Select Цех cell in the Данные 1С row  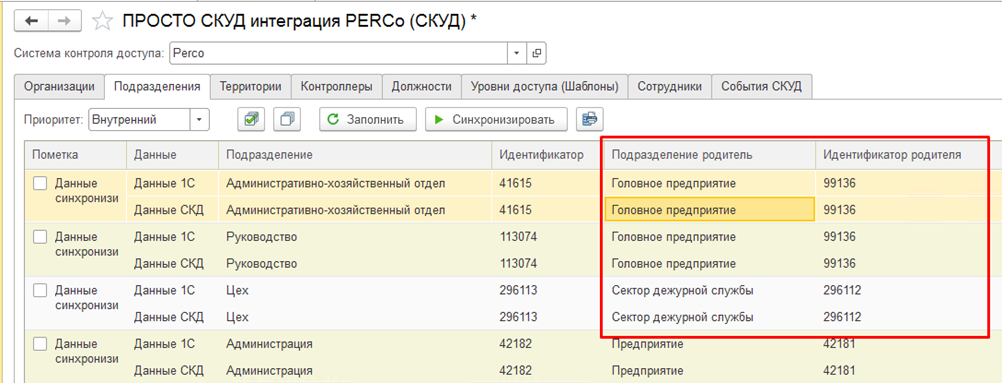[x=355, y=290]
